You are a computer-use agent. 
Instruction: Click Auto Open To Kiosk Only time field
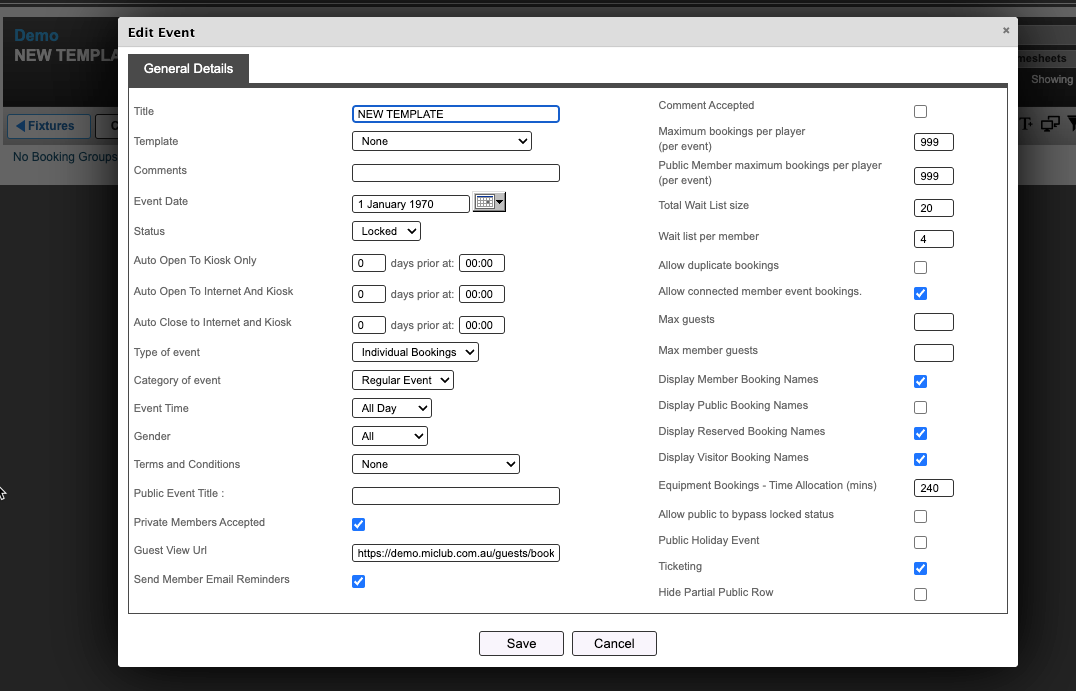(x=482, y=263)
